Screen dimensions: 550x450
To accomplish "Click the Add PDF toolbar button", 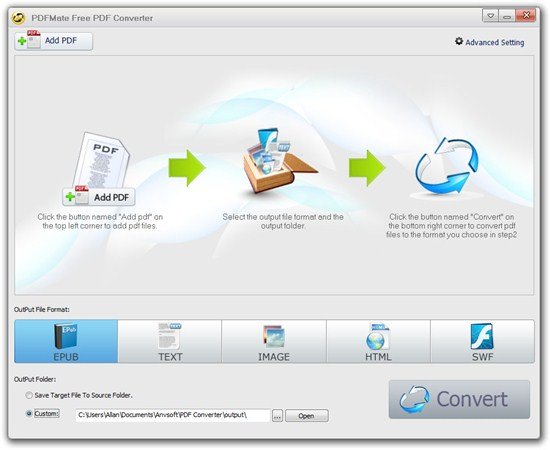I will click(54, 41).
